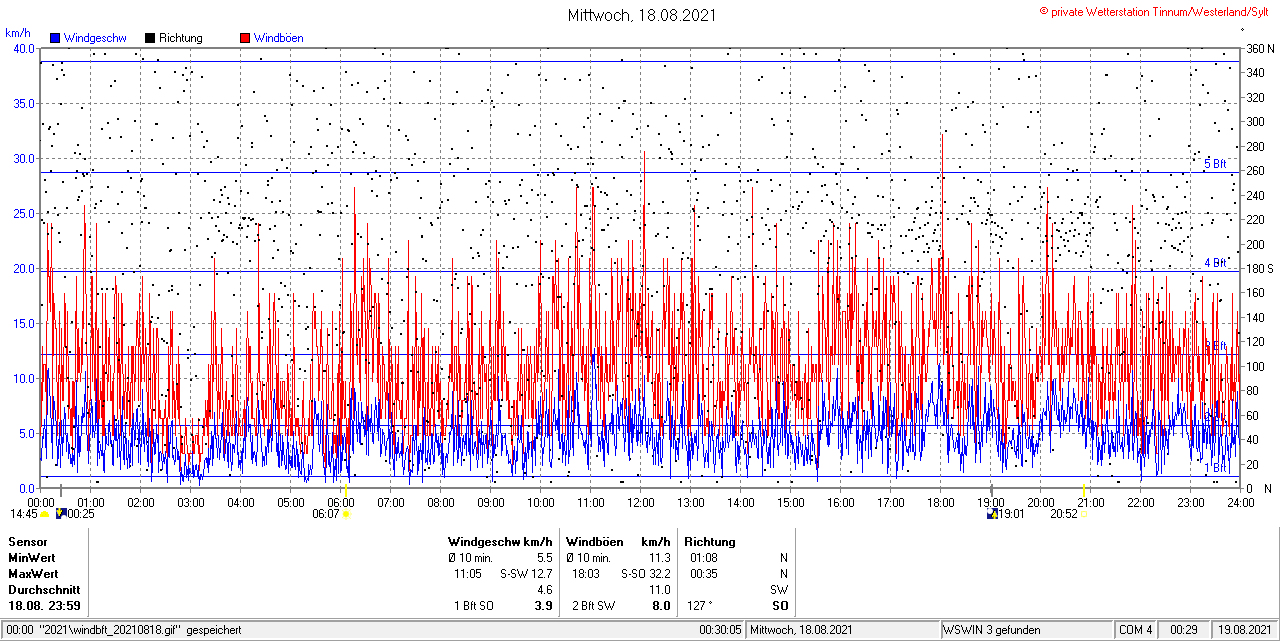
Task: Click the black Richtung legend square
Action: pyautogui.click(x=150, y=38)
